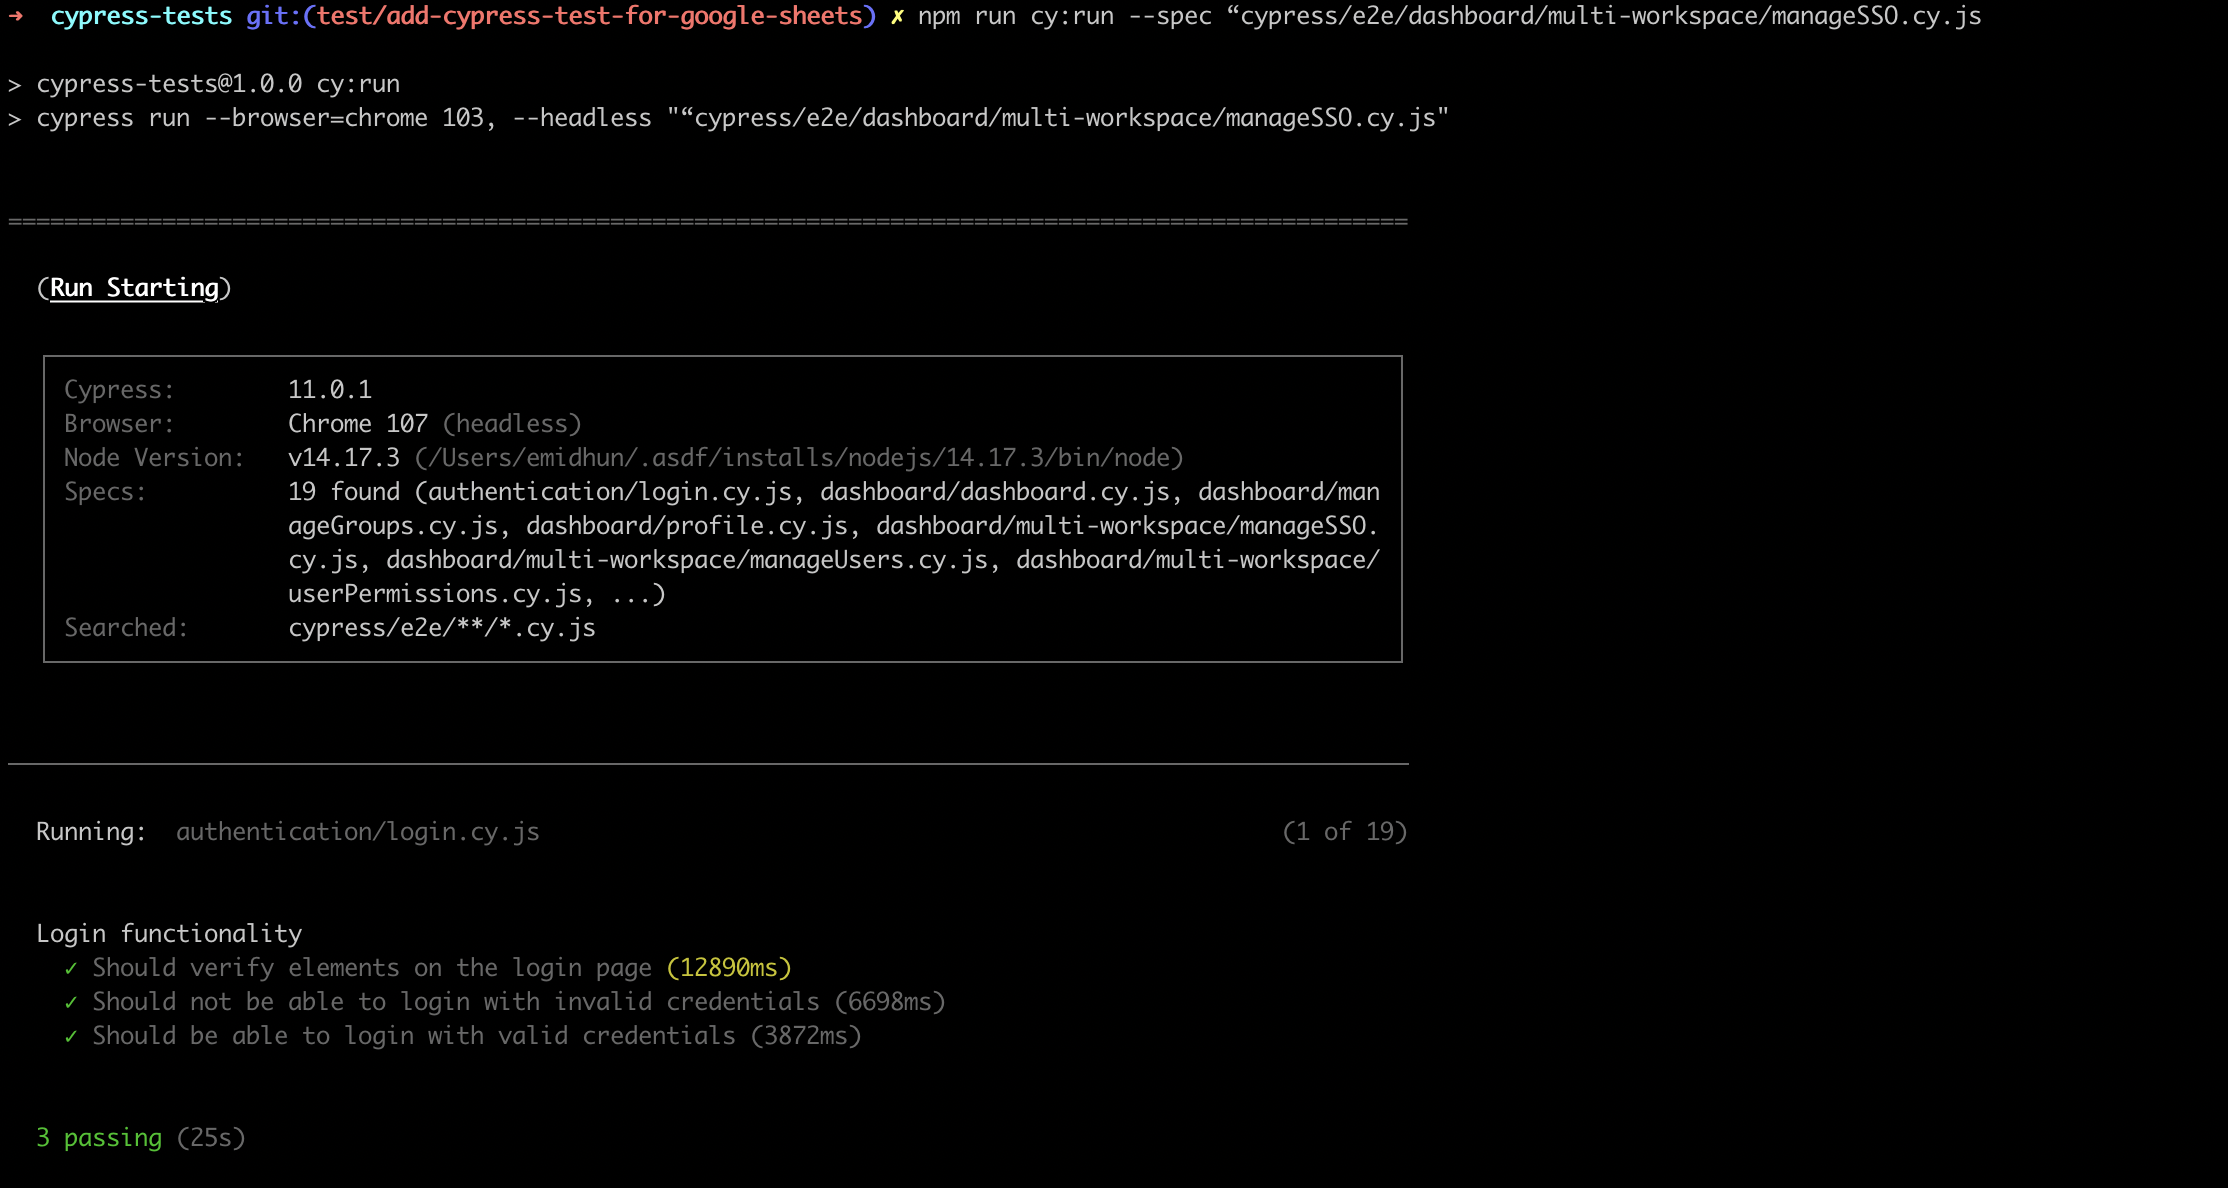
Task: Click the running spec authentication/login.cy.js
Action: pyautogui.click(x=357, y=832)
